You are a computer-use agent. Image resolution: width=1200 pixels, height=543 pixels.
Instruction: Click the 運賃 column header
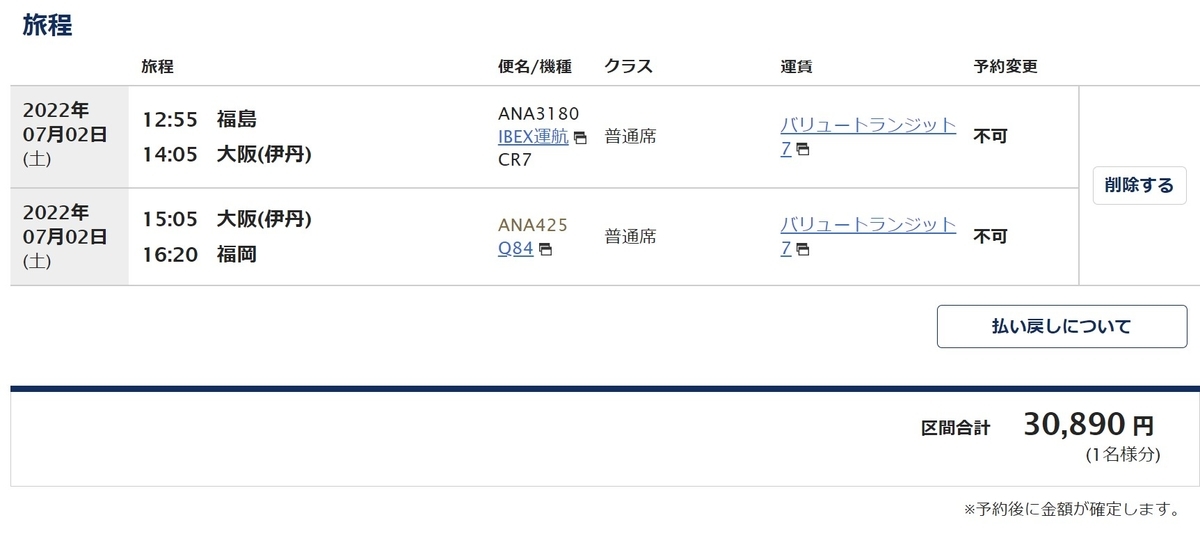point(796,67)
